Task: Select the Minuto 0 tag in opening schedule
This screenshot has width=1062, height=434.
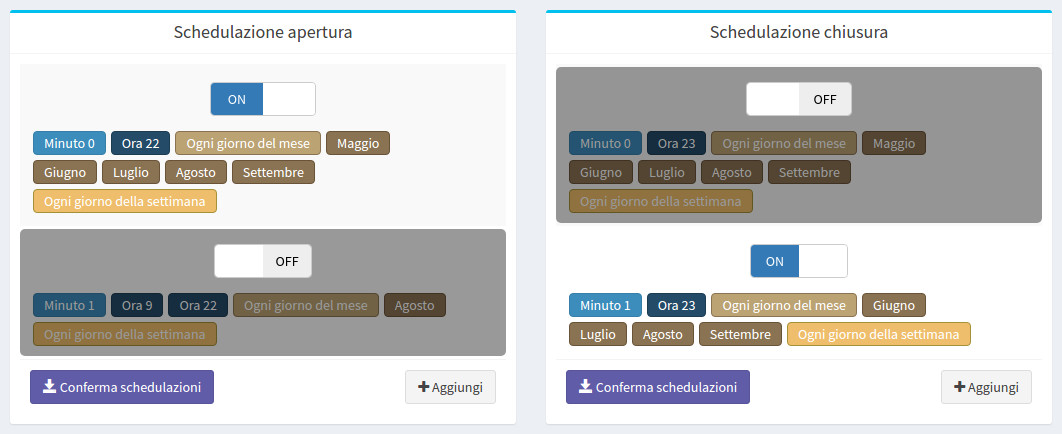Action: [x=70, y=143]
